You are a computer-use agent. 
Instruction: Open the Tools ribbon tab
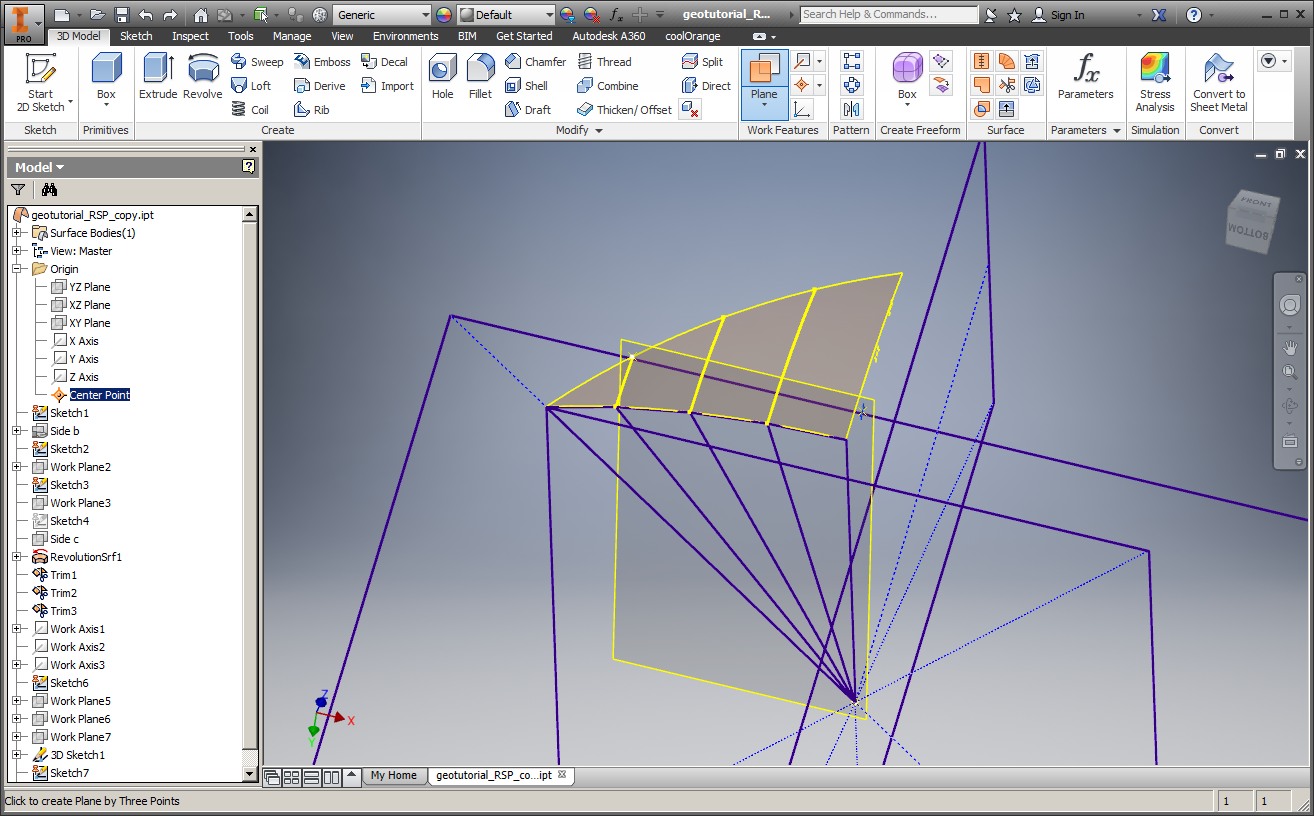pos(241,36)
